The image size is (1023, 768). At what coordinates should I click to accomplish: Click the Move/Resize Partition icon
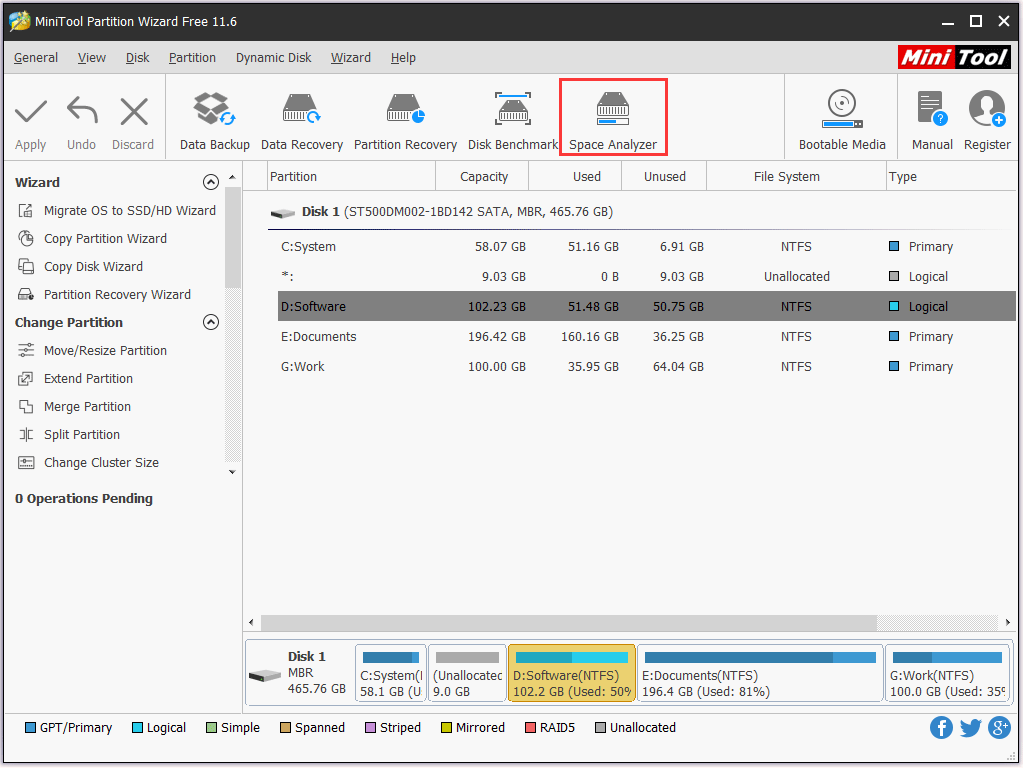pos(26,351)
